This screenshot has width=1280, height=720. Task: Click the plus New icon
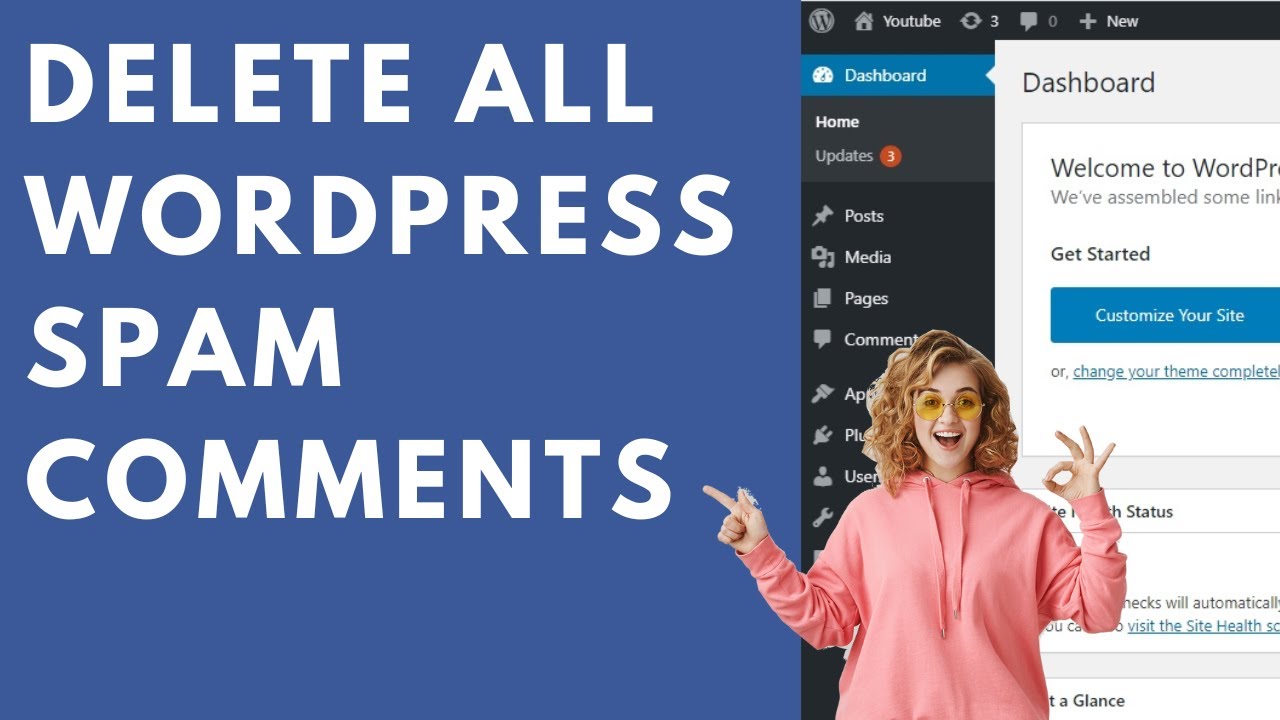click(1088, 21)
